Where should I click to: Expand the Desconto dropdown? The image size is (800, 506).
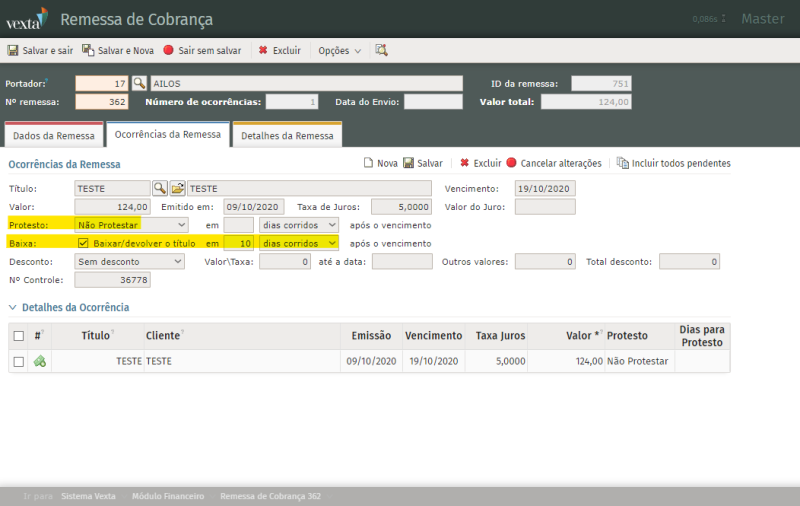point(130,262)
